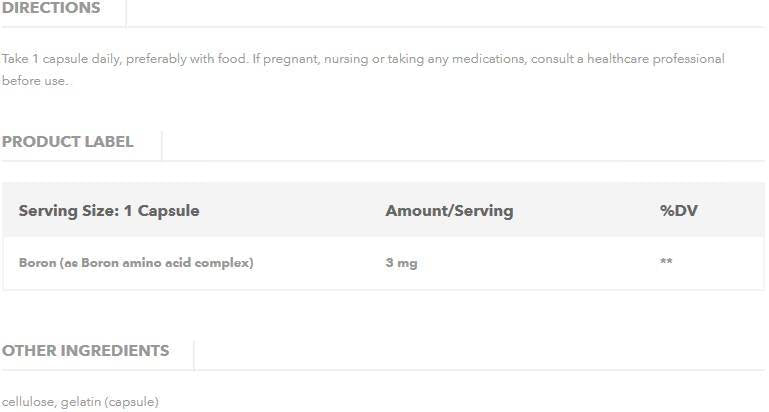This screenshot has width=769, height=412.
Task: Click the word cellulose in other ingredients
Action: [28, 402]
